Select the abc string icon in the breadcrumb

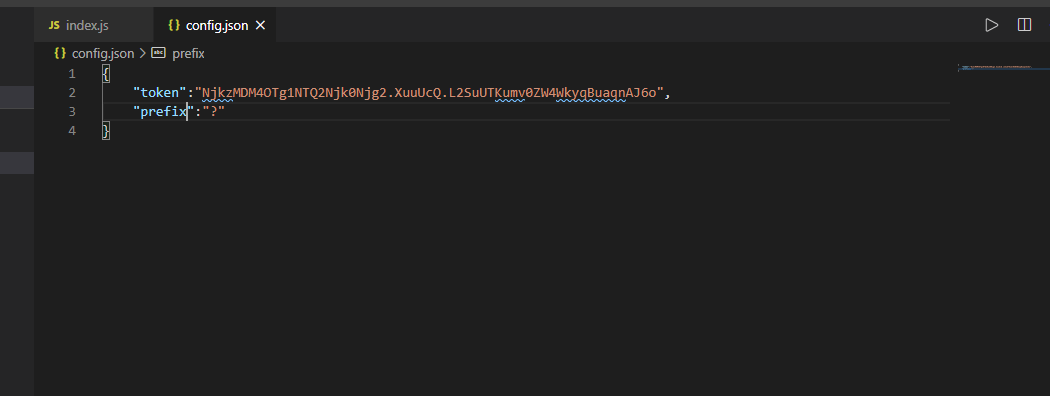[x=158, y=53]
